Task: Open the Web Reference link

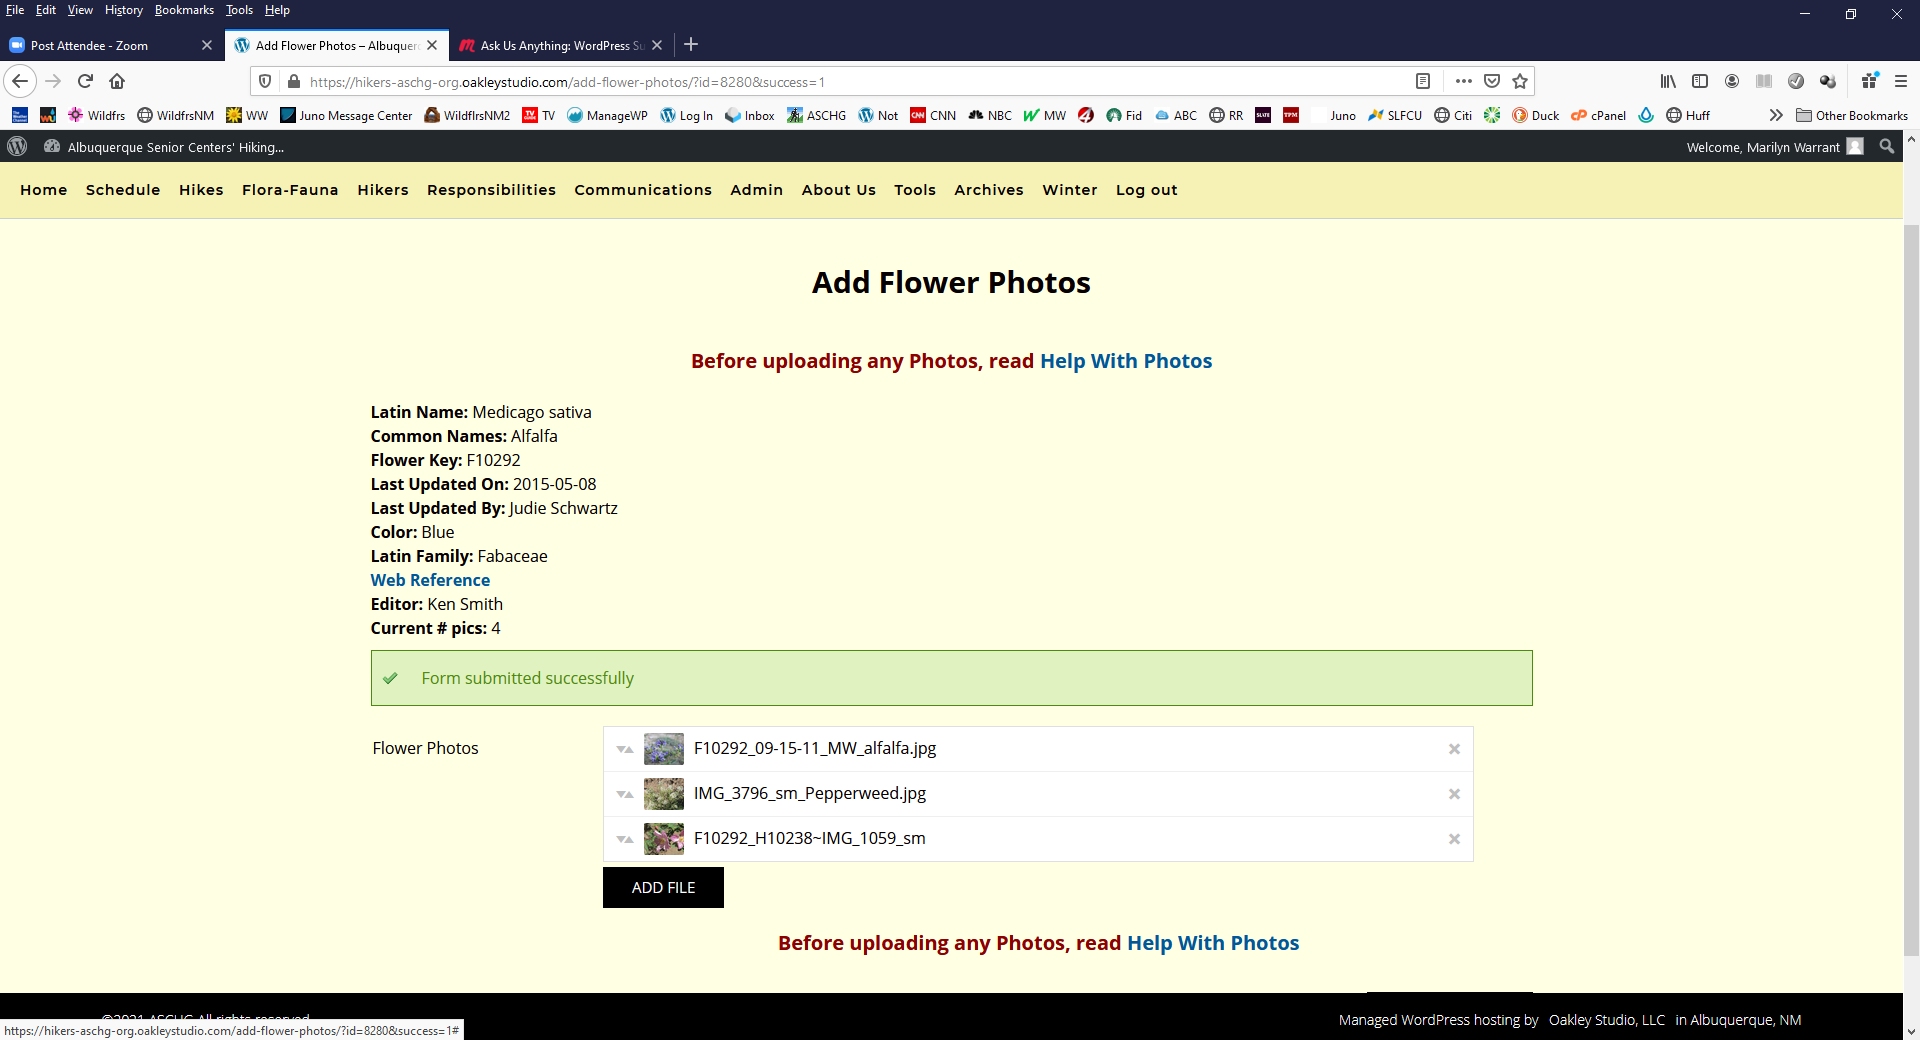Action: click(430, 580)
